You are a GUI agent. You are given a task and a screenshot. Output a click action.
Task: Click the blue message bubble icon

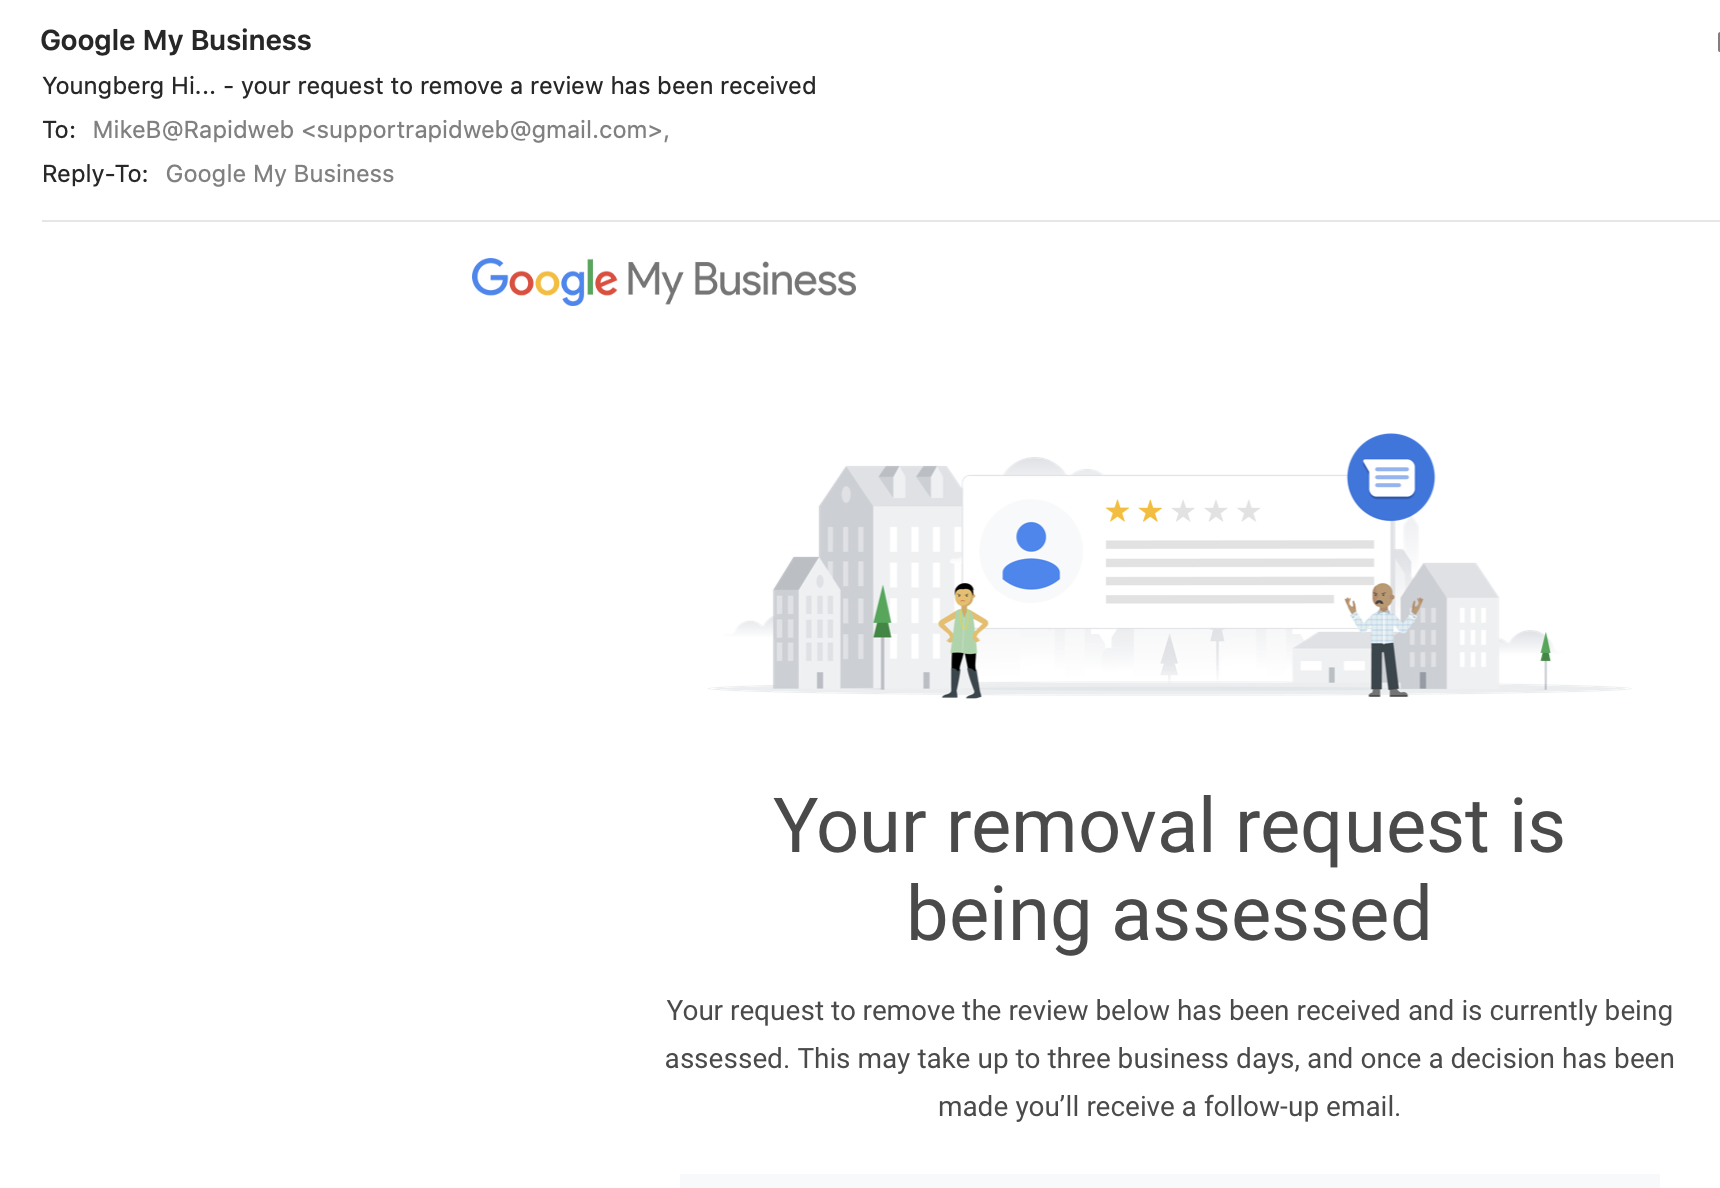click(1390, 477)
